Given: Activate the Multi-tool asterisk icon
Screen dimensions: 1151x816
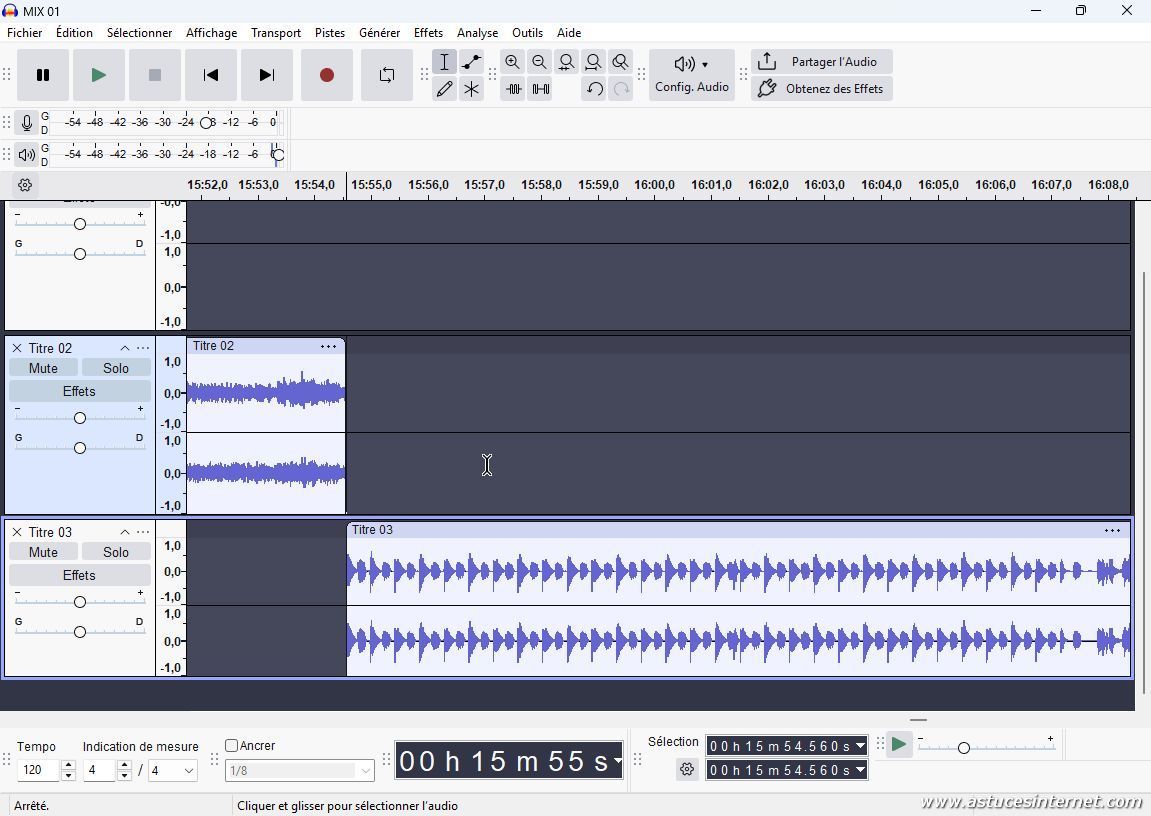Looking at the screenshot, I should point(471,89).
